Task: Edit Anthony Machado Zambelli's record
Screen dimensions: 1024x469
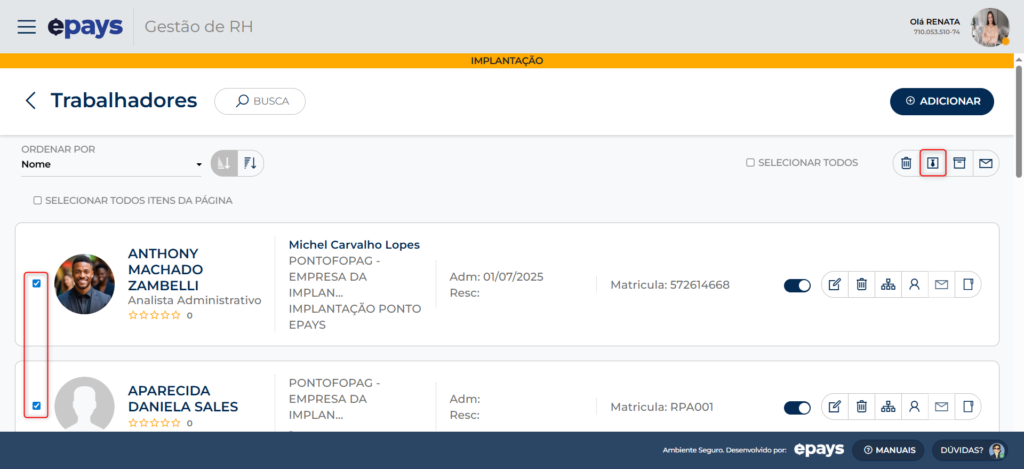Action: [x=834, y=285]
